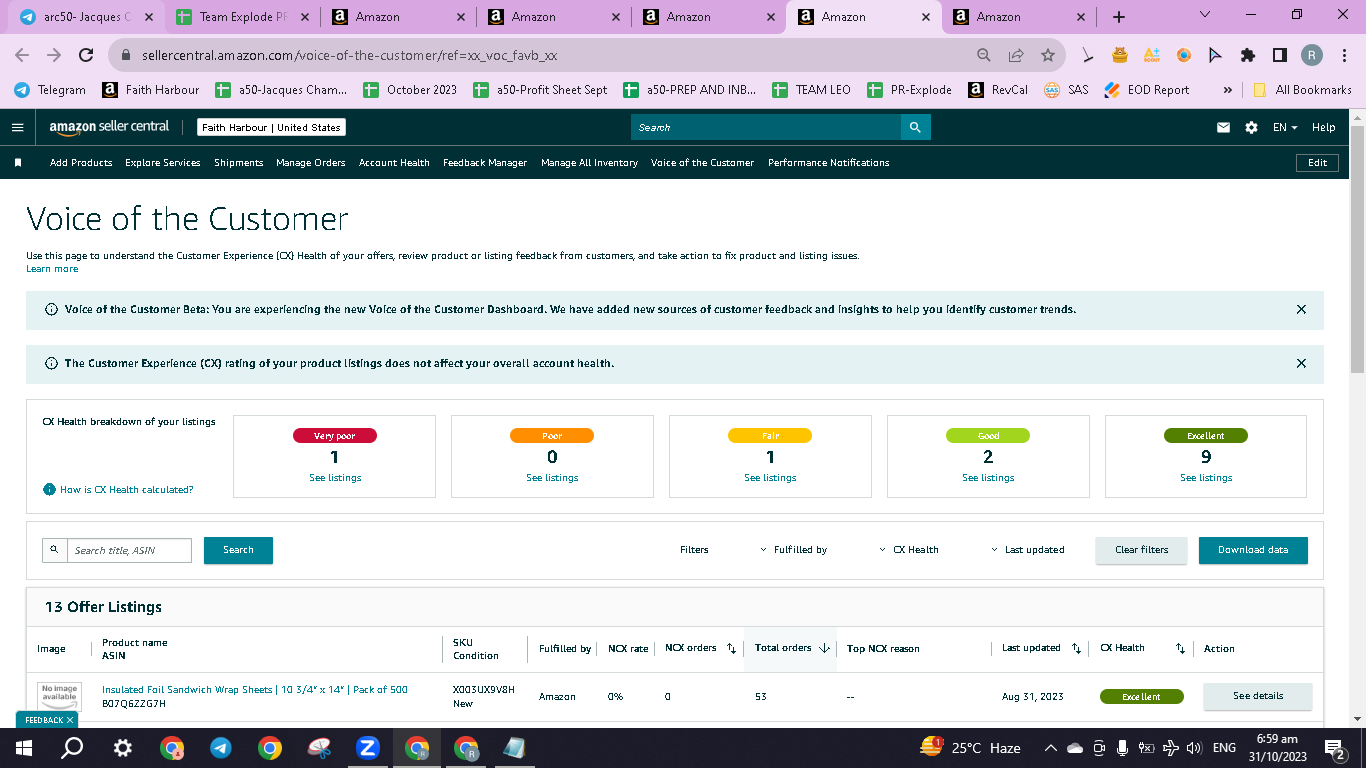Sort listings by NCX orders
The height and width of the screenshot is (768, 1366).
coord(731,648)
